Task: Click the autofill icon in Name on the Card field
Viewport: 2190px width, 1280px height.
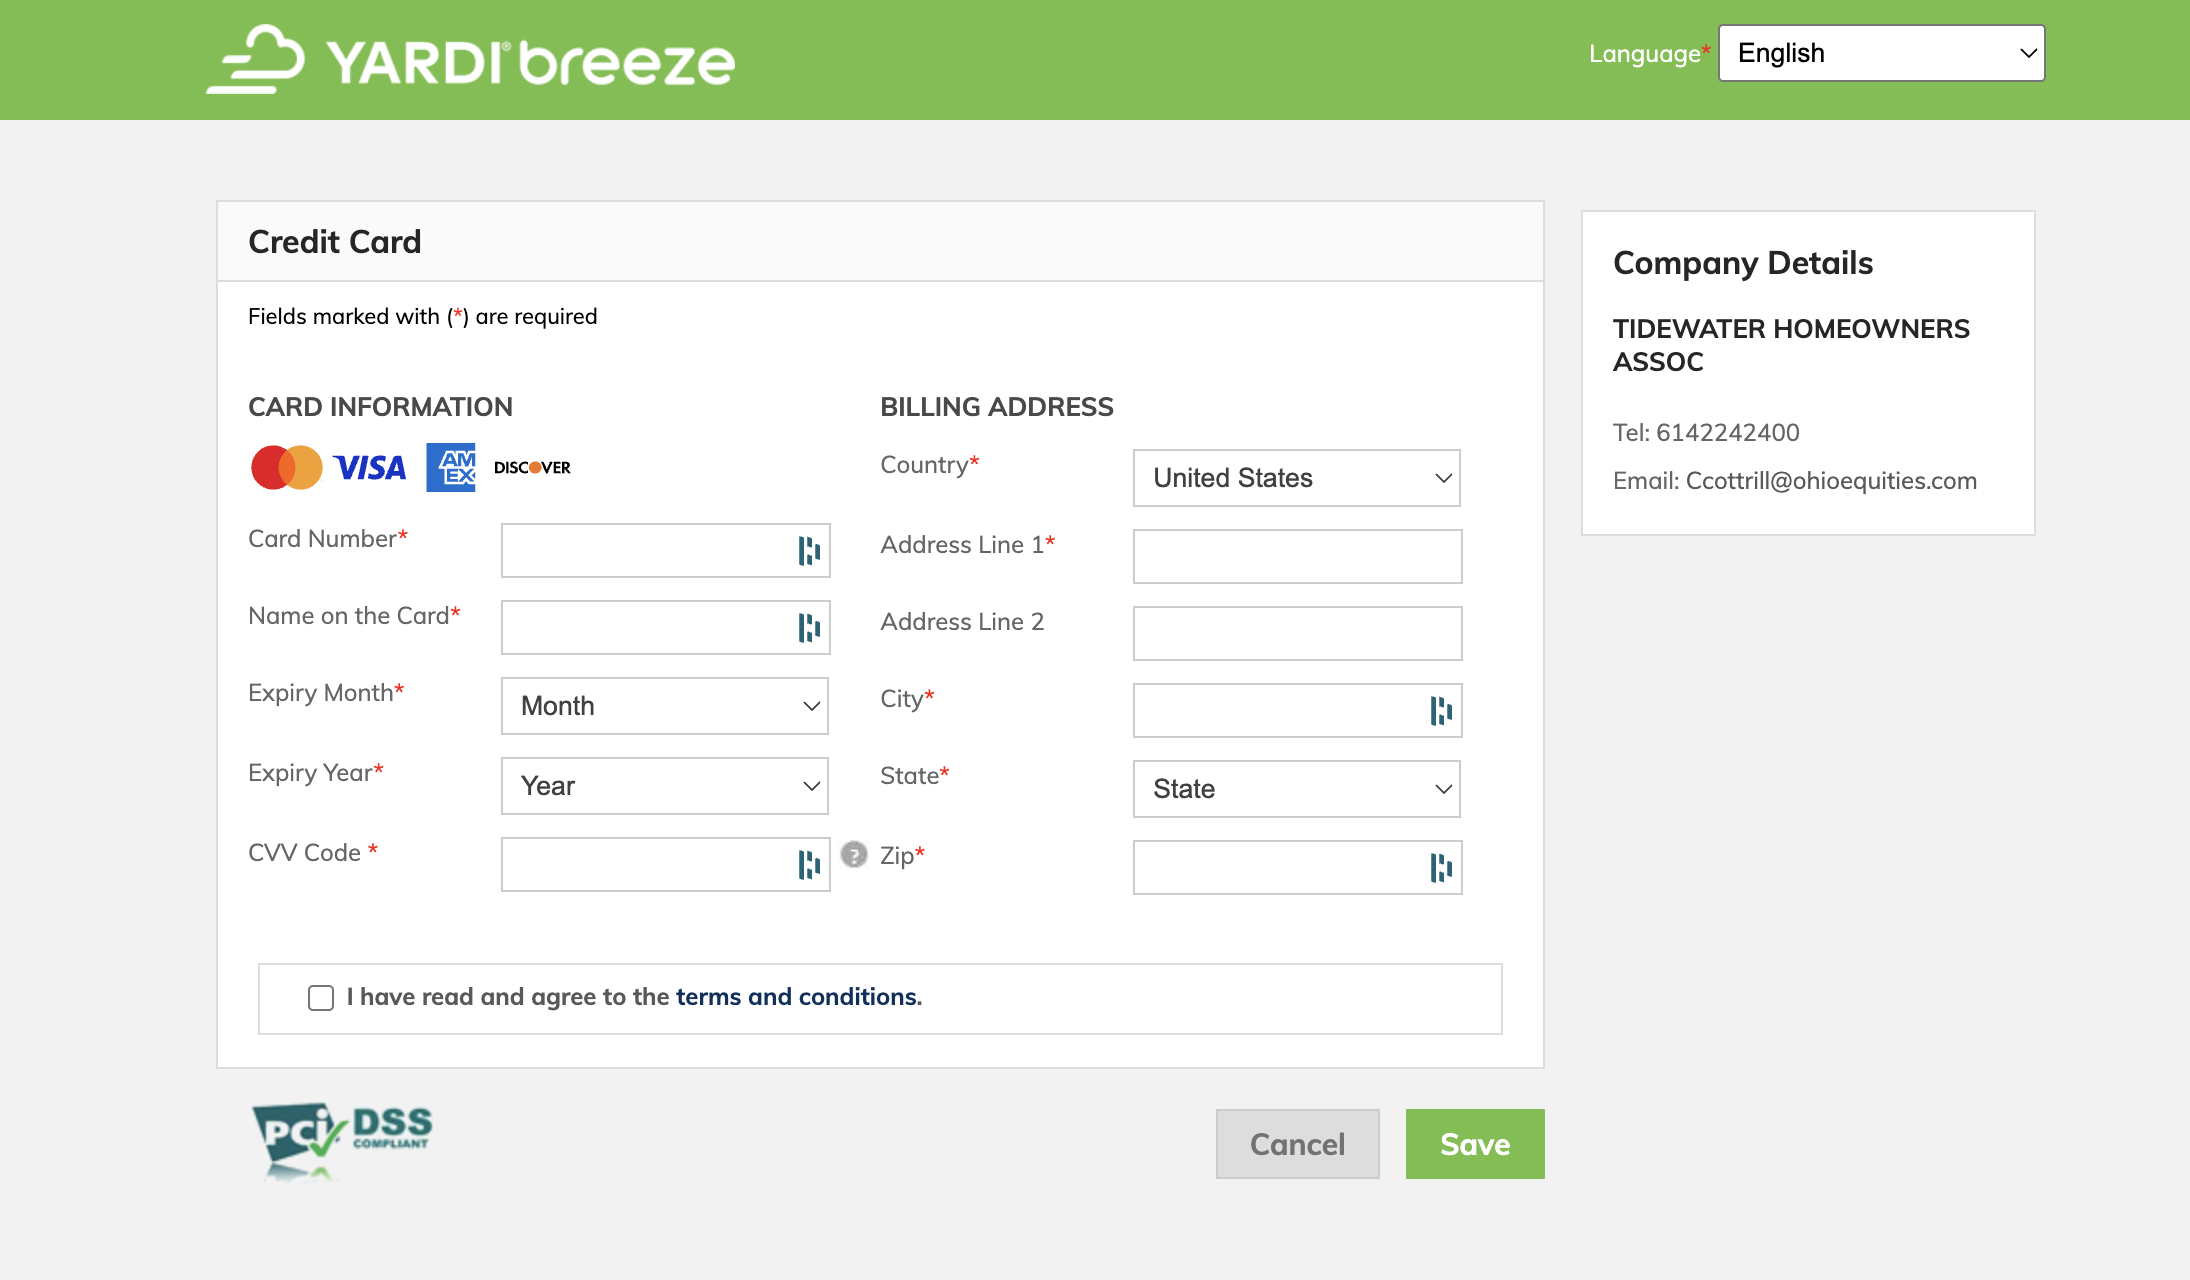Action: coord(809,627)
